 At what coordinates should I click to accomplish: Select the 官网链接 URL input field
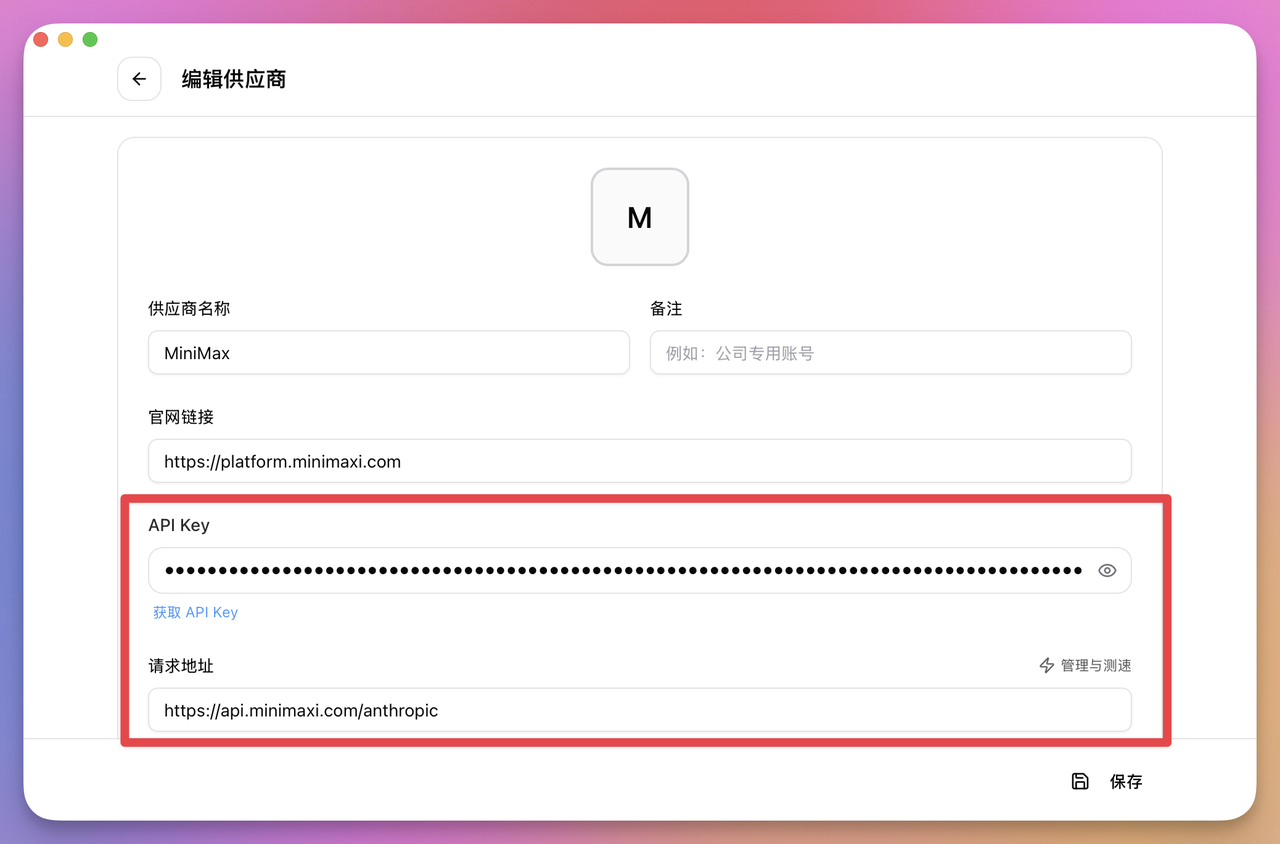click(x=640, y=461)
